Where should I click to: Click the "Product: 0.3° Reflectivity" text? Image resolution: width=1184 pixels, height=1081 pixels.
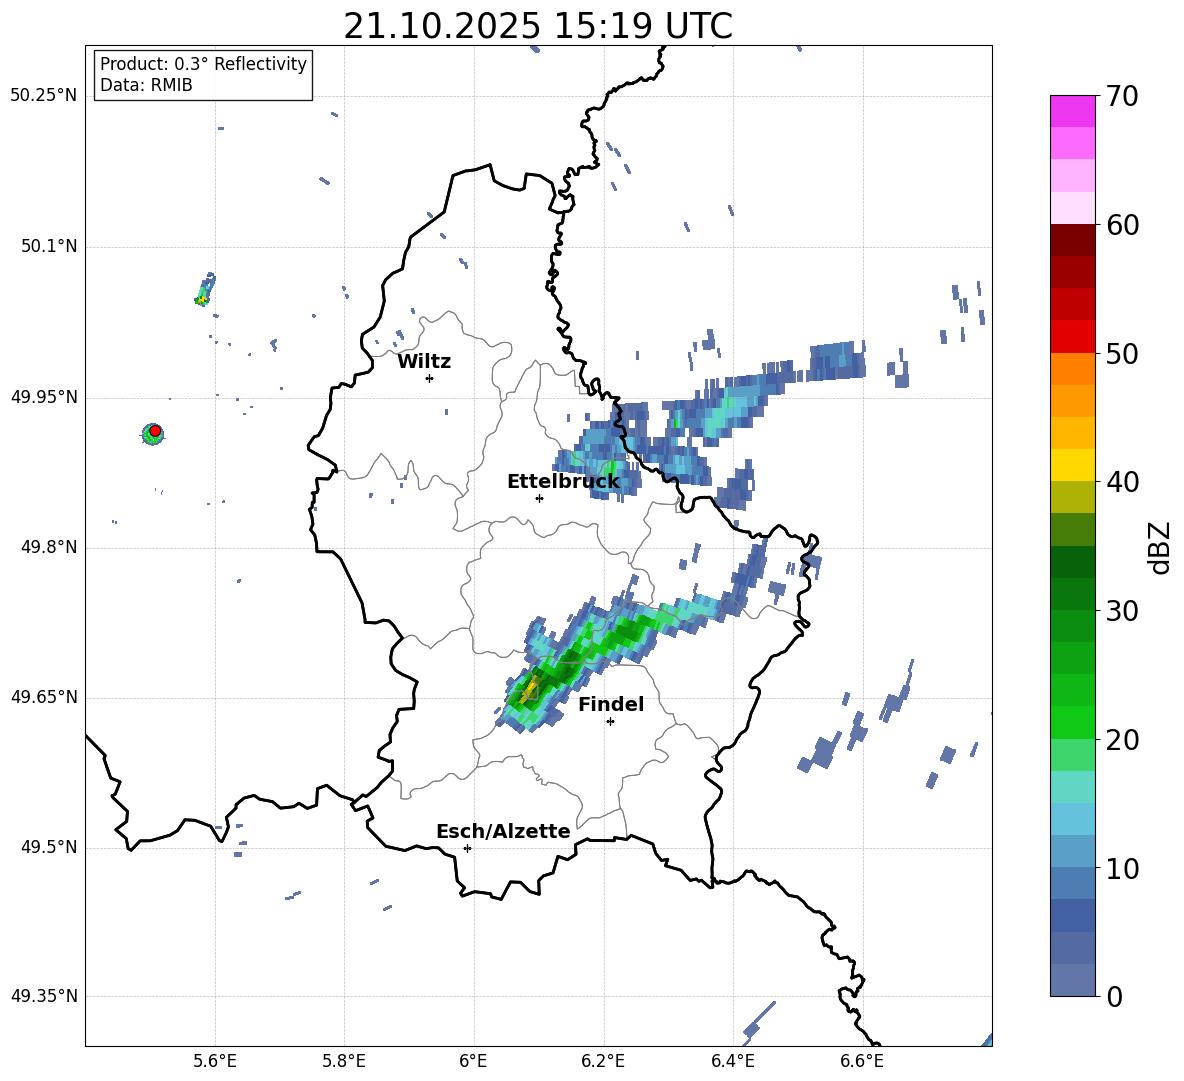pyautogui.click(x=203, y=63)
